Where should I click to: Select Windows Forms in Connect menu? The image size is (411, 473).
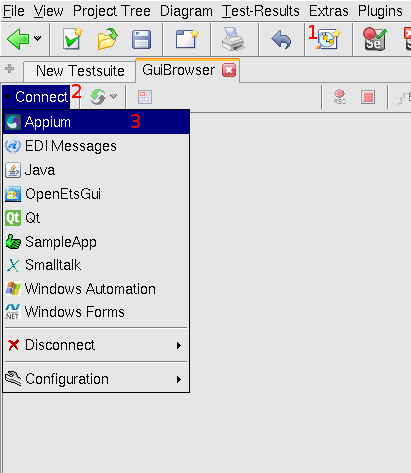click(x=96, y=312)
